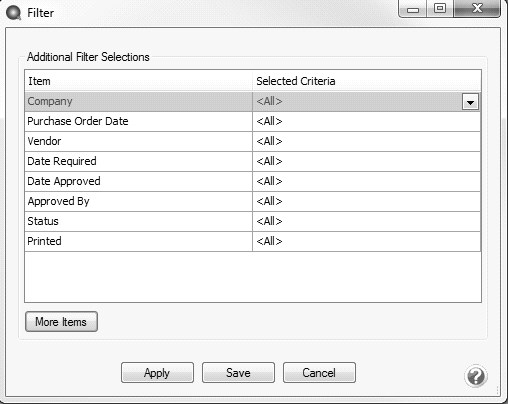Click the Filter window app icon
This screenshot has height=404, width=508.
coord(14,13)
